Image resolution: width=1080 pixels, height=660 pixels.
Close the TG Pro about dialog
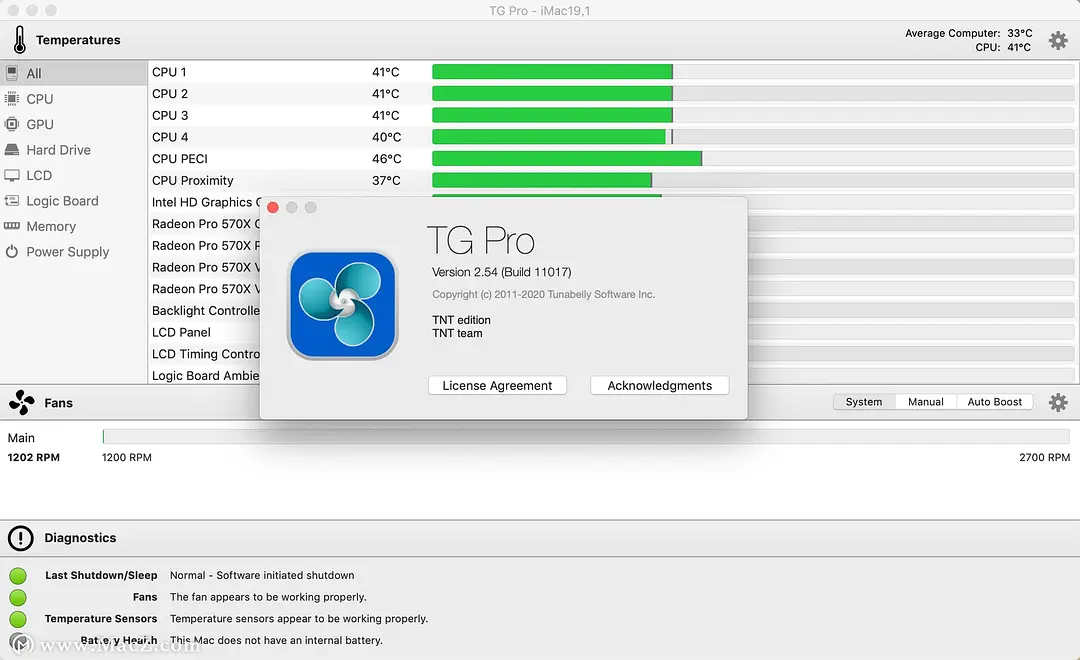point(273,207)
